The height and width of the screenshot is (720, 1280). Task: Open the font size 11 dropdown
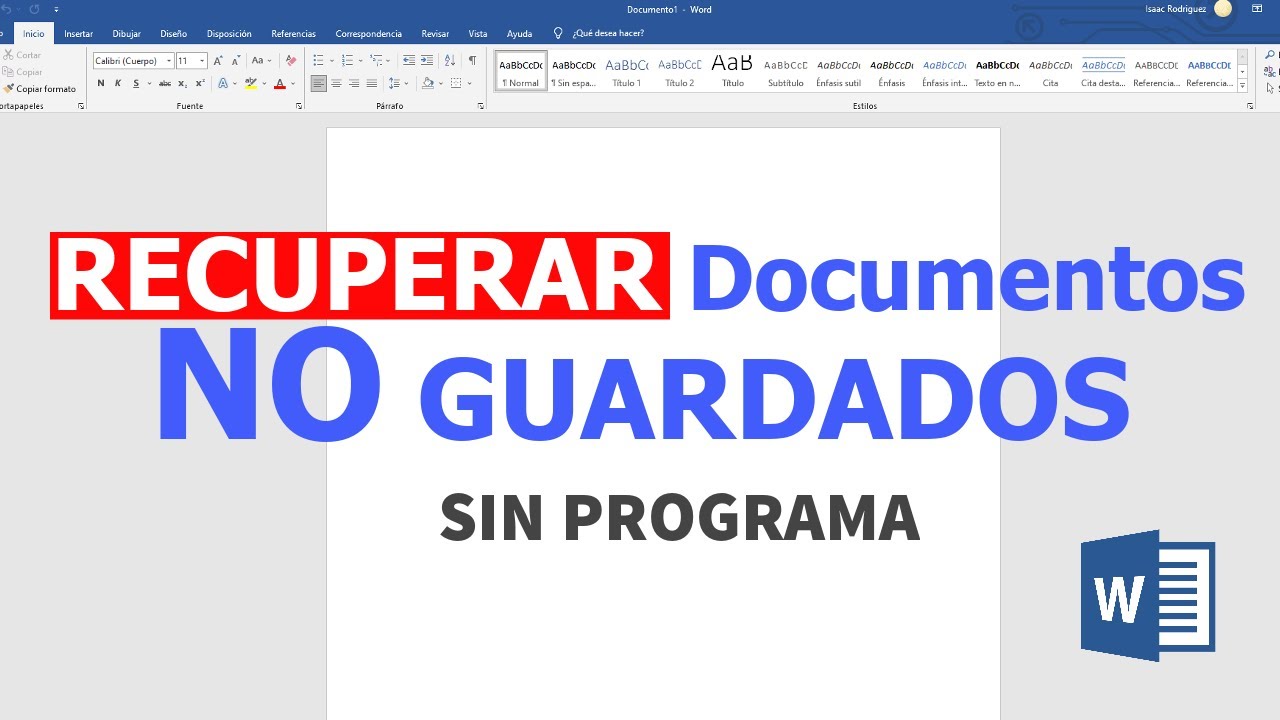click(202, 61)
